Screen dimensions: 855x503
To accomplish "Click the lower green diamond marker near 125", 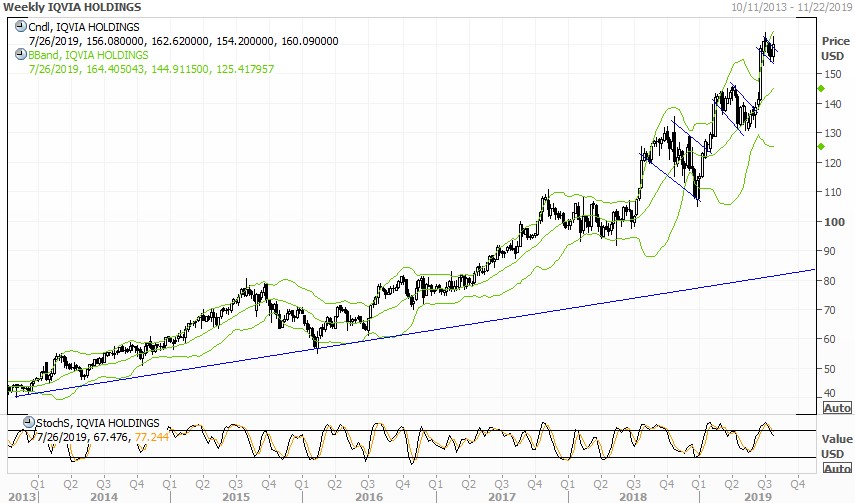I will [819, 146].
